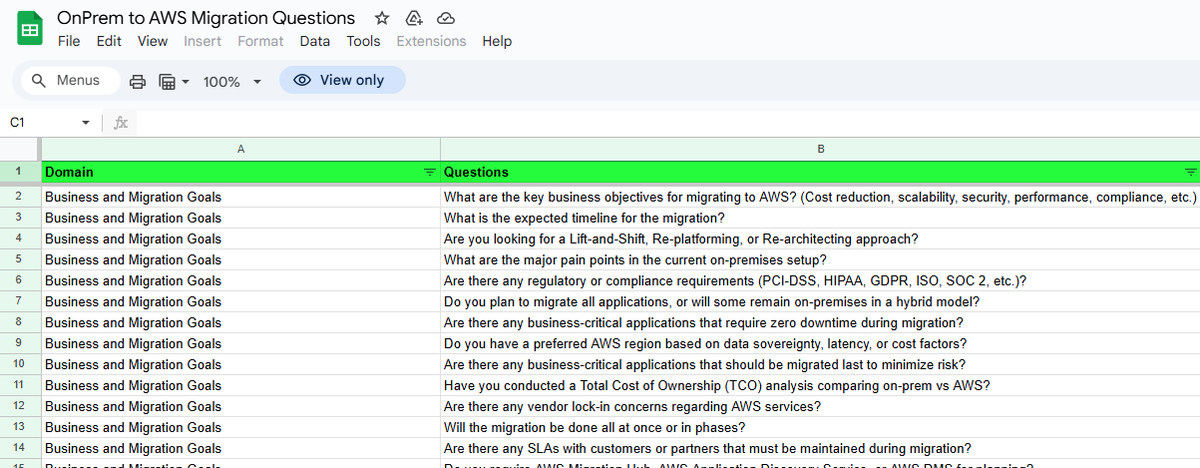Click the hybrid model question cell
Image resolution: width=1200 pixels, height=468 pixels.
click(x=820, y=302)
